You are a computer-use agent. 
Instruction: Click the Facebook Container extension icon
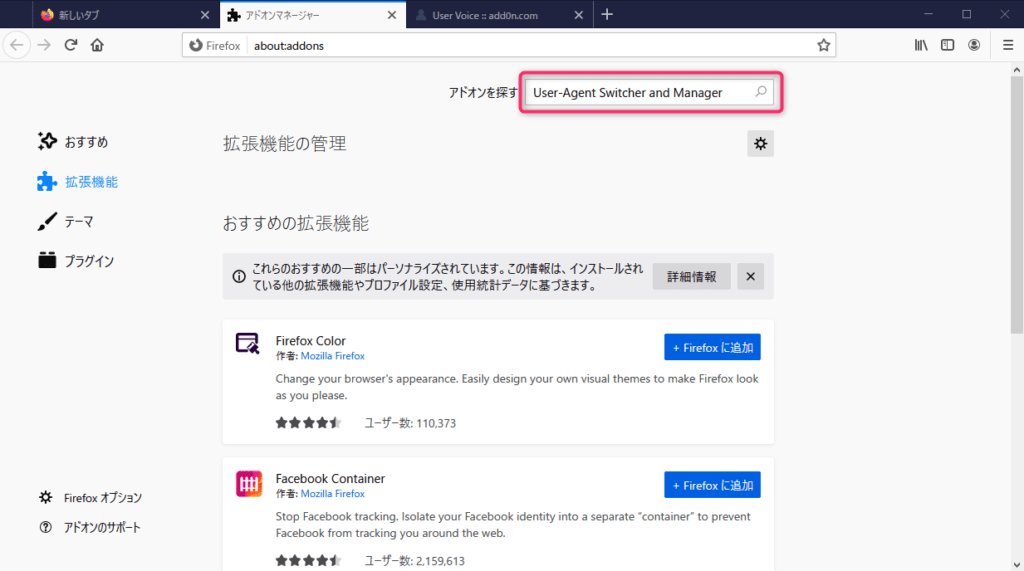pos(249,484)
